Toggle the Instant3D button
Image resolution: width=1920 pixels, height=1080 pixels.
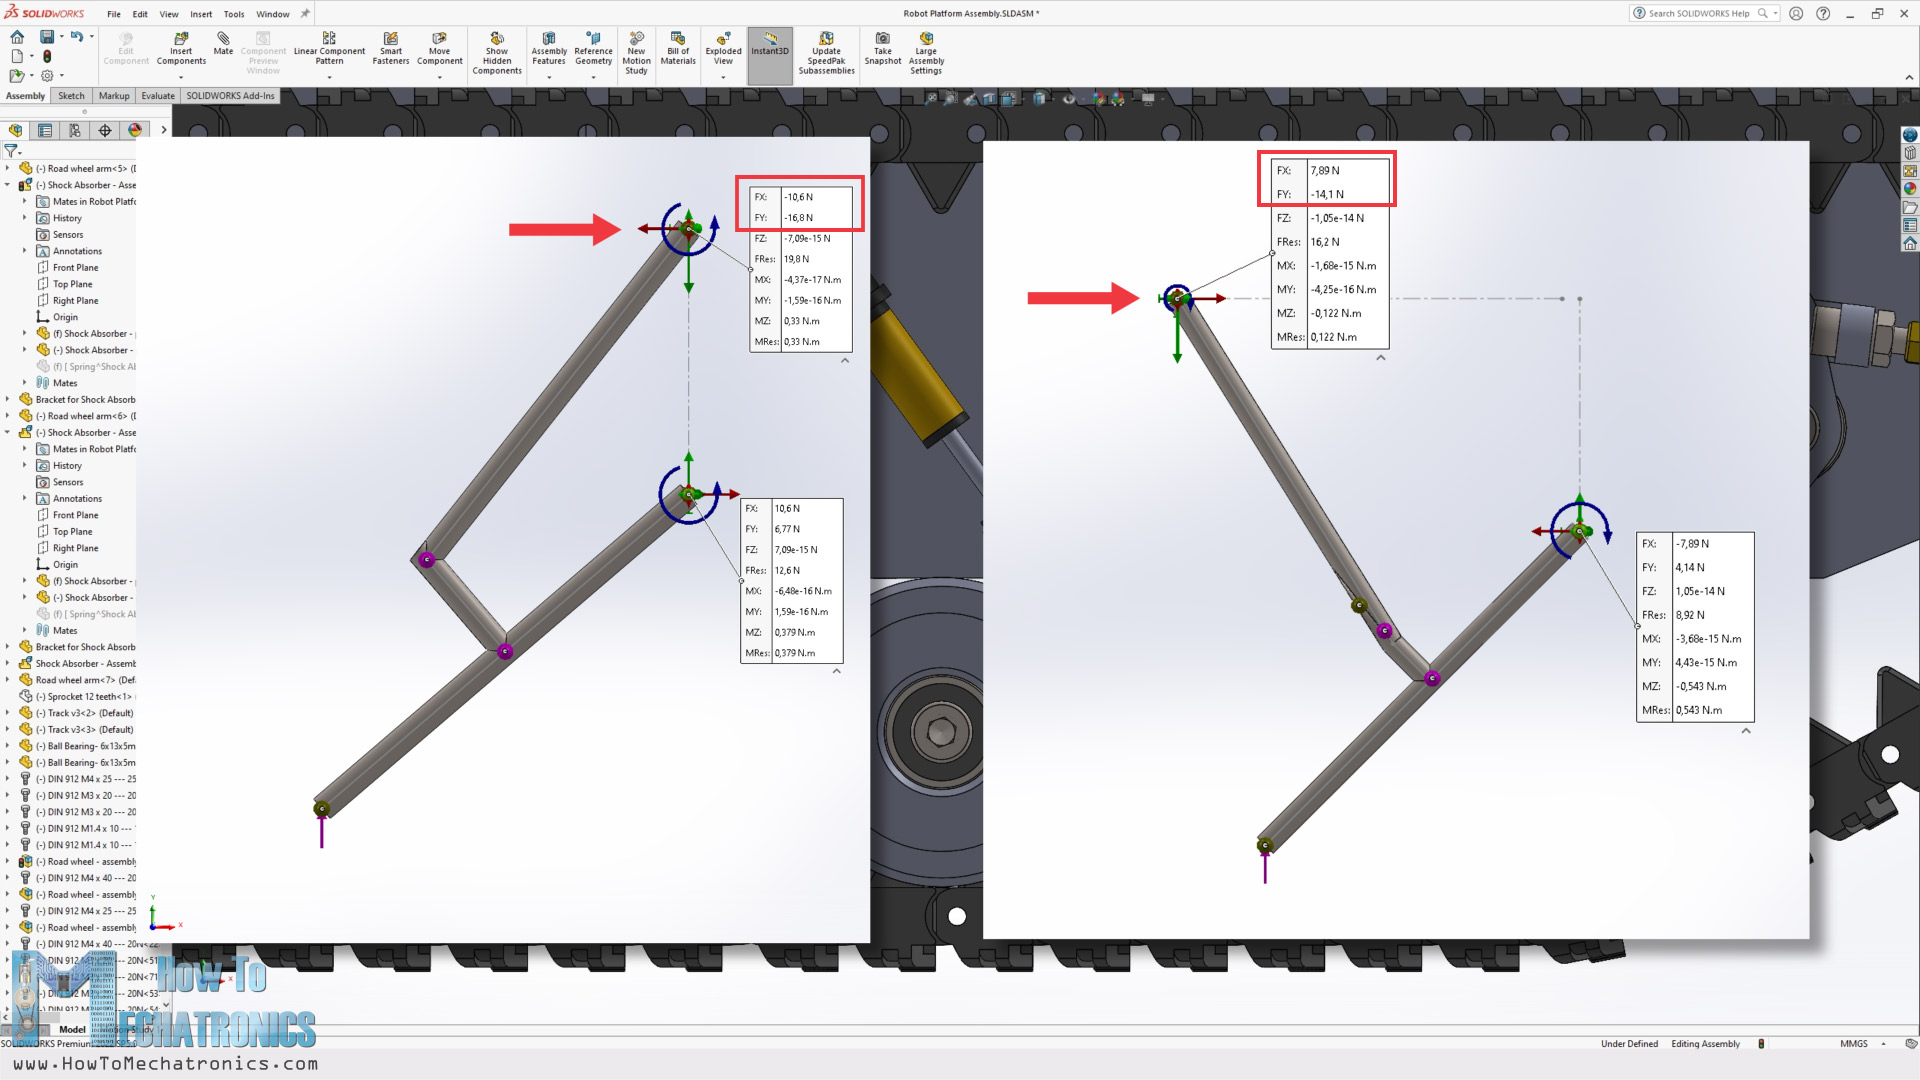pyautogui.click(x=770, y=44)
